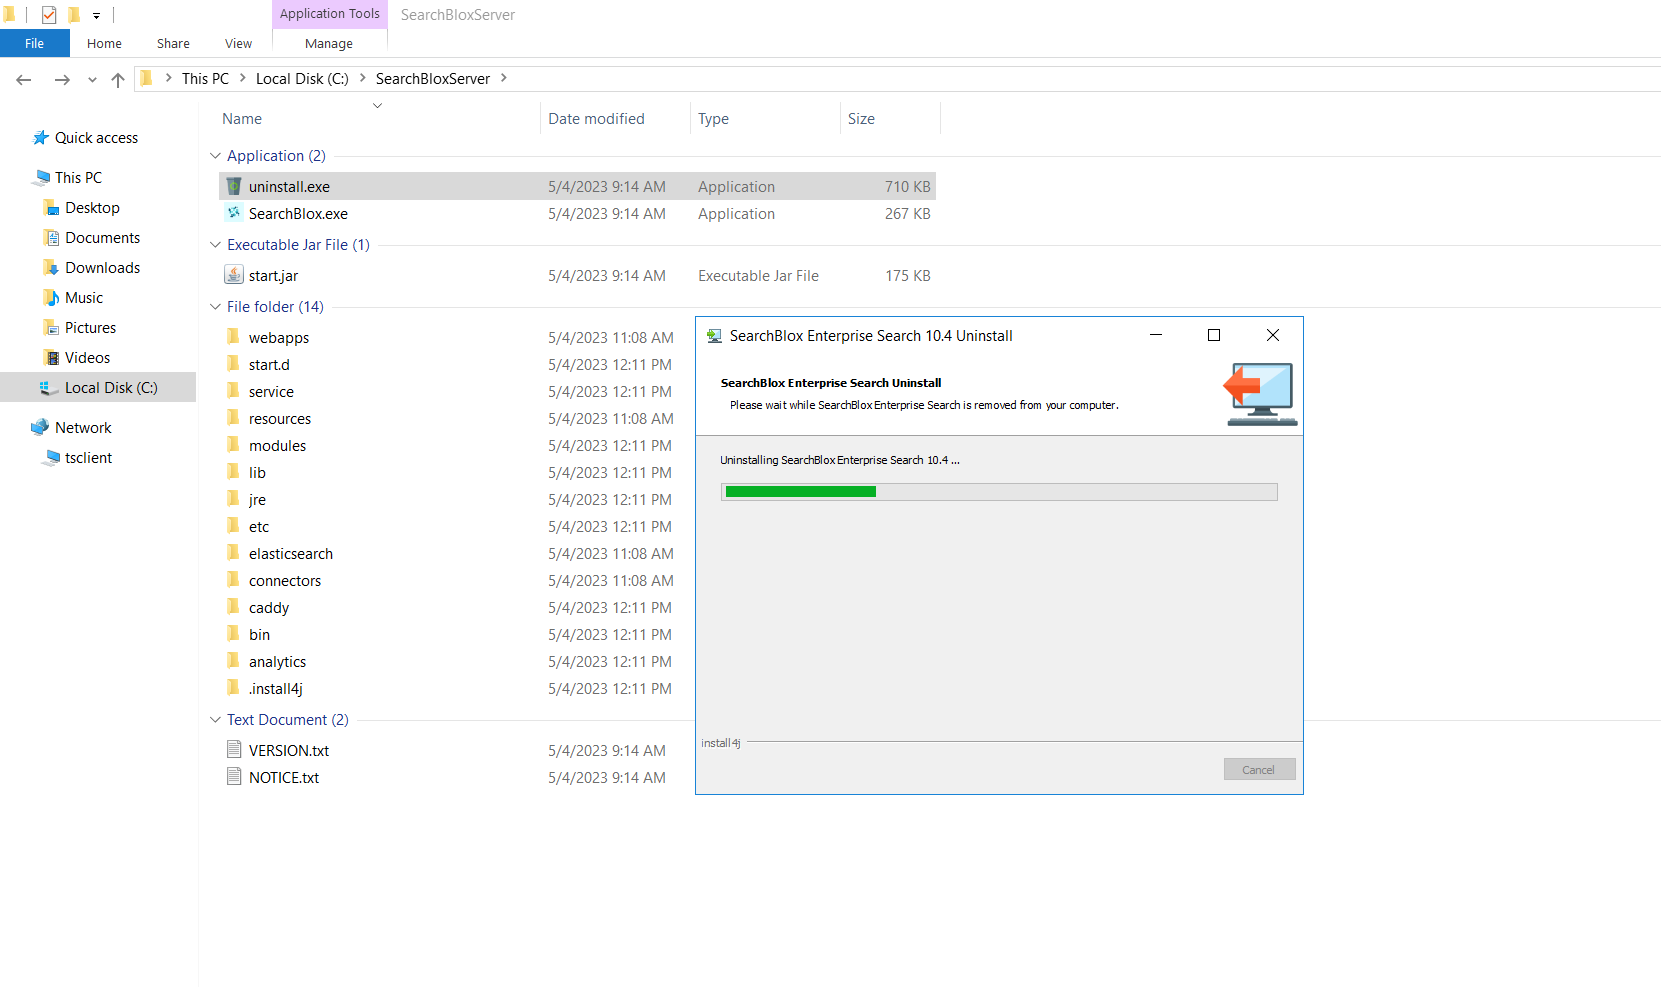Go forward with the Forward arrow
1661x987 pixels.
click(62, 79)
